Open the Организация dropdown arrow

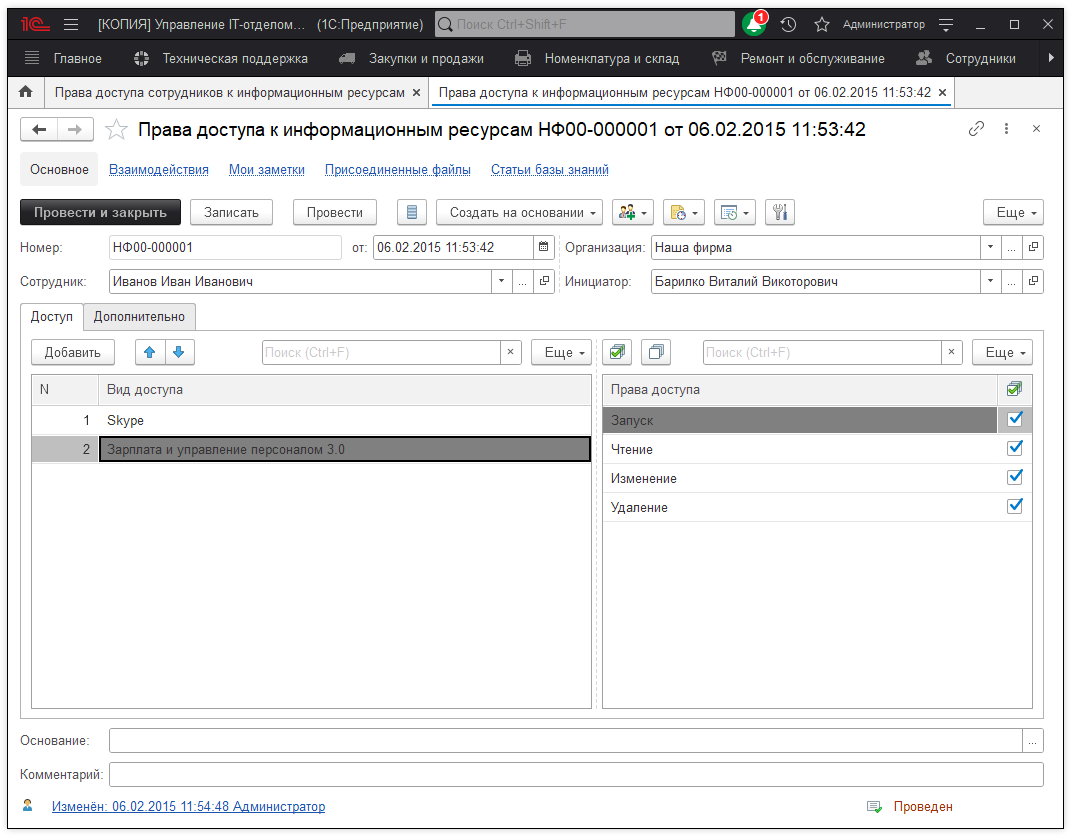[990, 248]
